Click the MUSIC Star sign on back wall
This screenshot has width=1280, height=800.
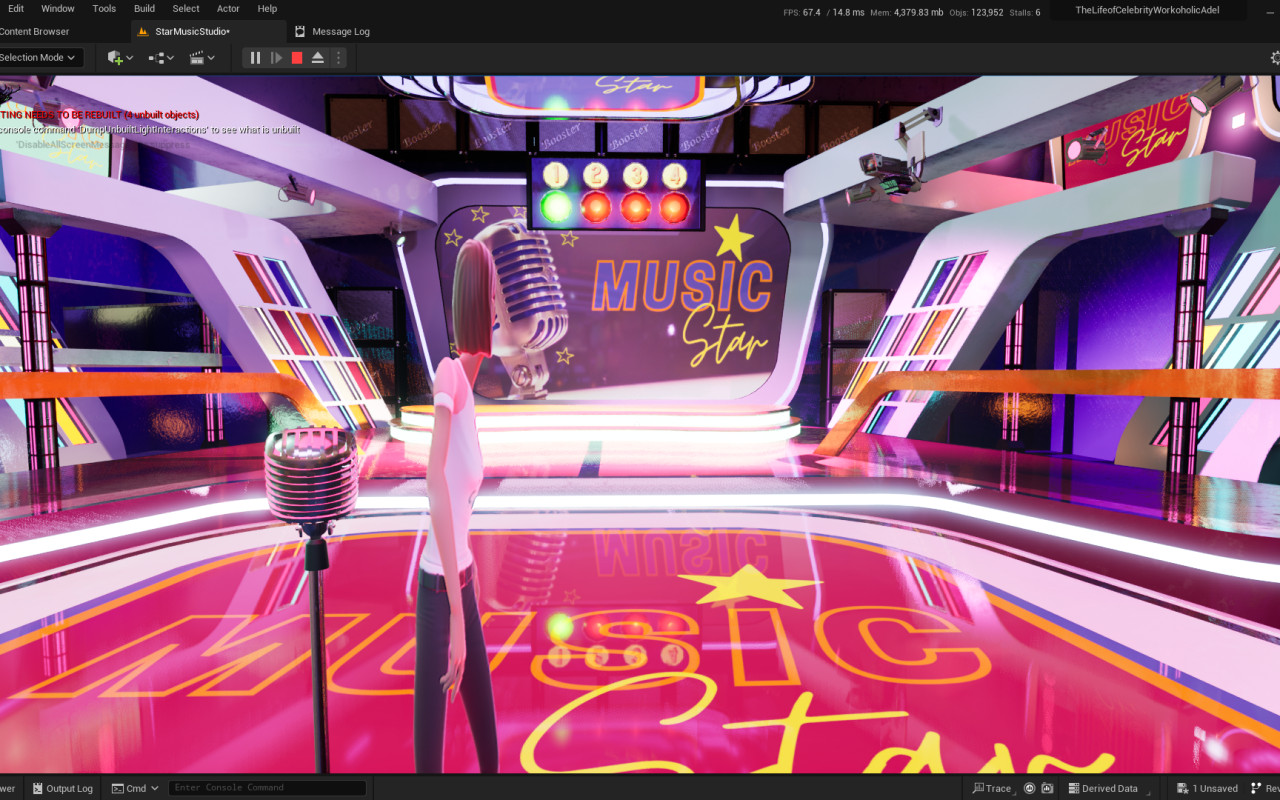[685, 311]
